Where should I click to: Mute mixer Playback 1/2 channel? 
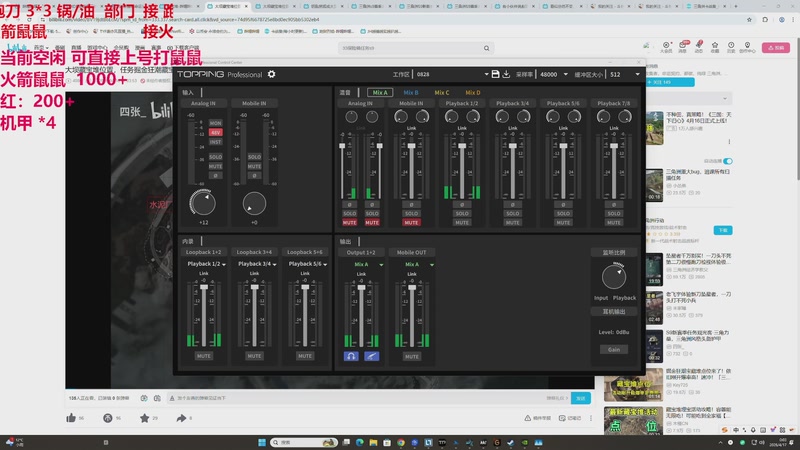(x=462, y=222)
